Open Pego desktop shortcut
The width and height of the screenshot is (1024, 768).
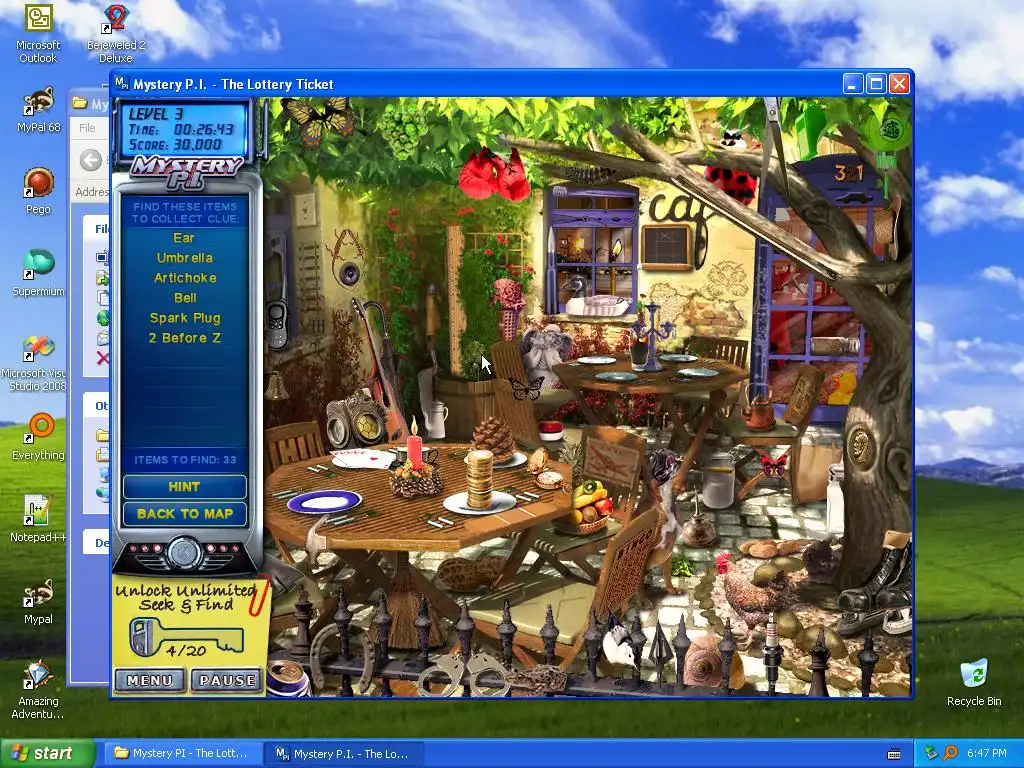click(38, 191)
